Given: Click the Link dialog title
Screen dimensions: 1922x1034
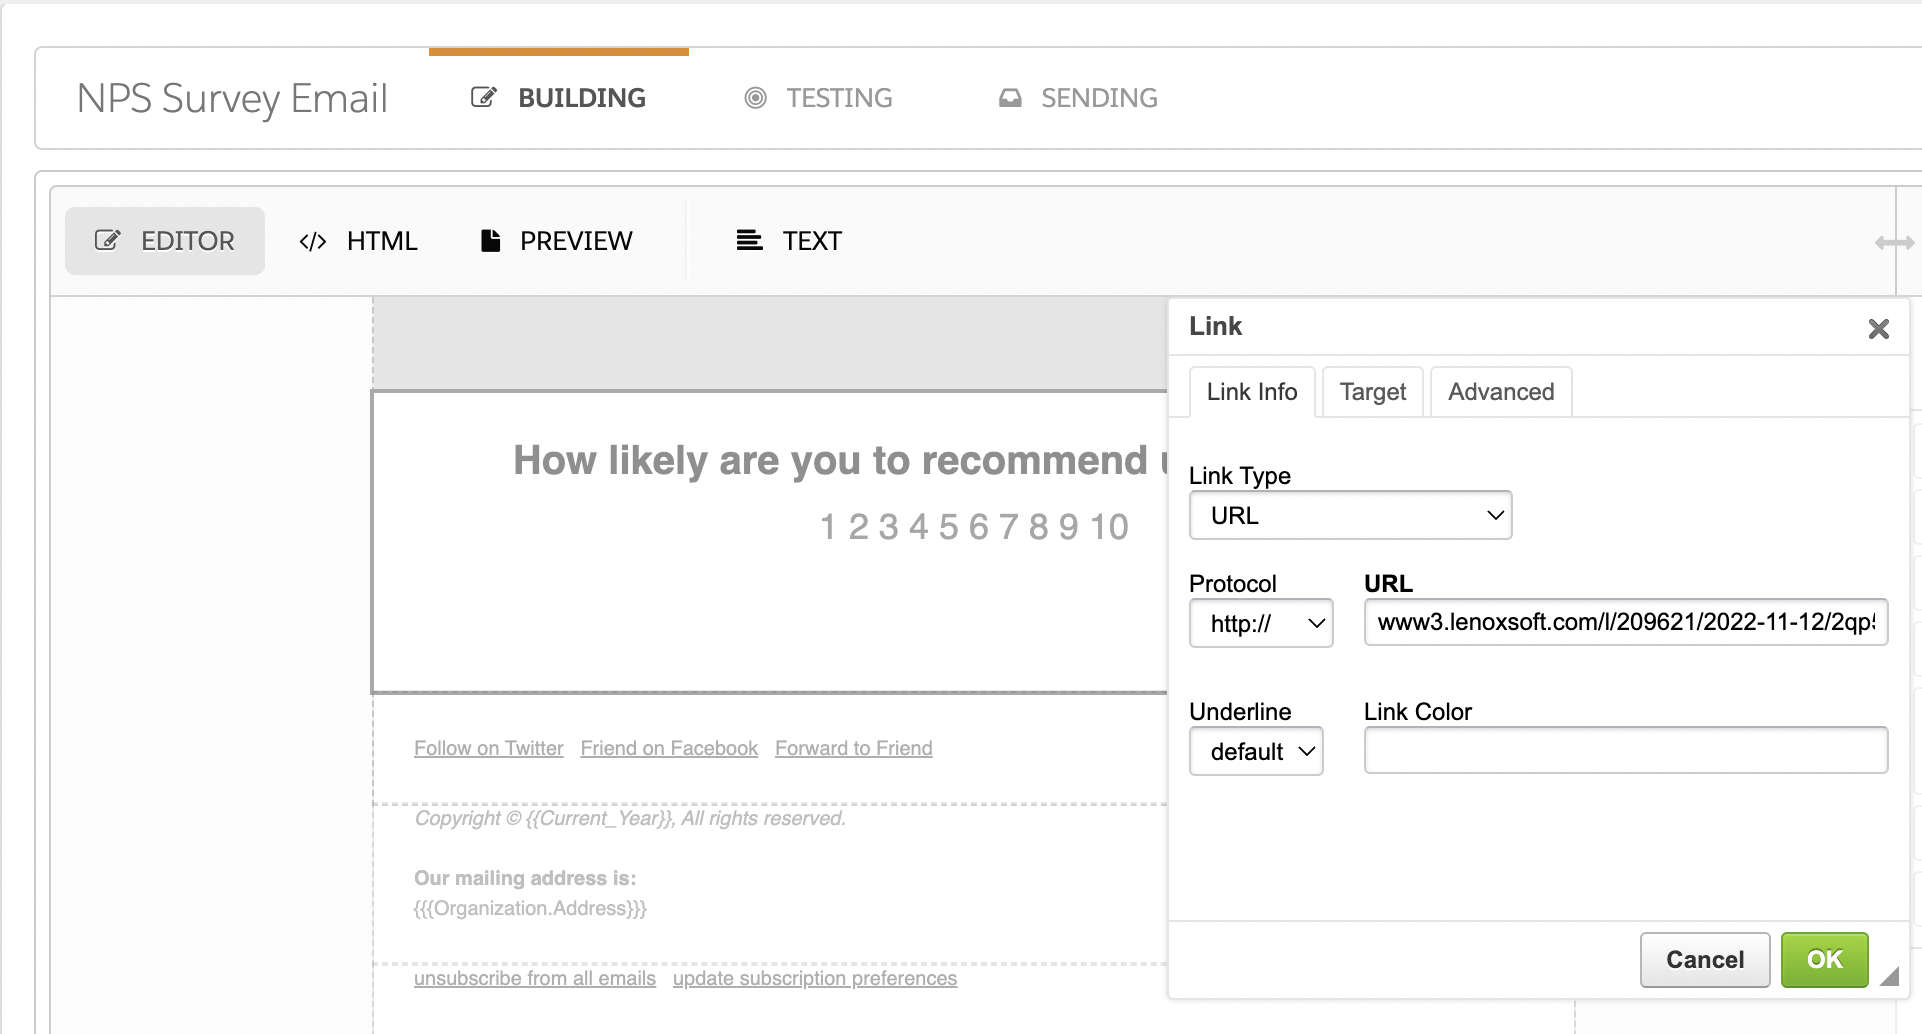Looking at the screenshot, I should pos(1215,326).
